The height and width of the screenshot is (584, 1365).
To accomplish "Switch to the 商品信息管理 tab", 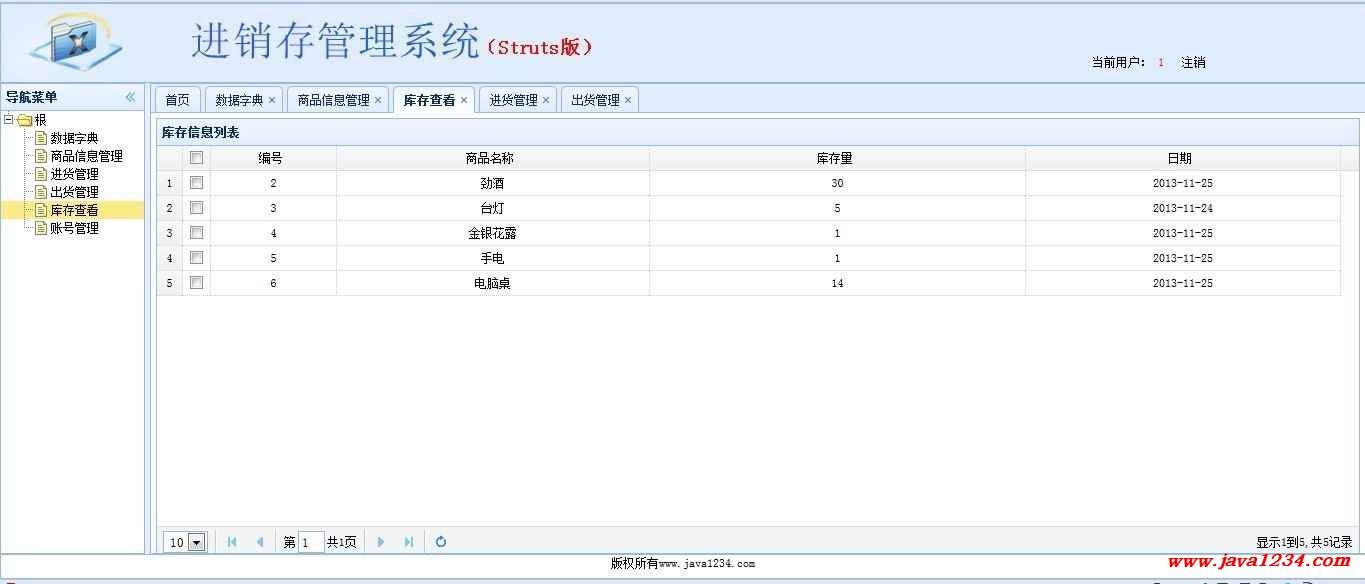I will (333, 100).
